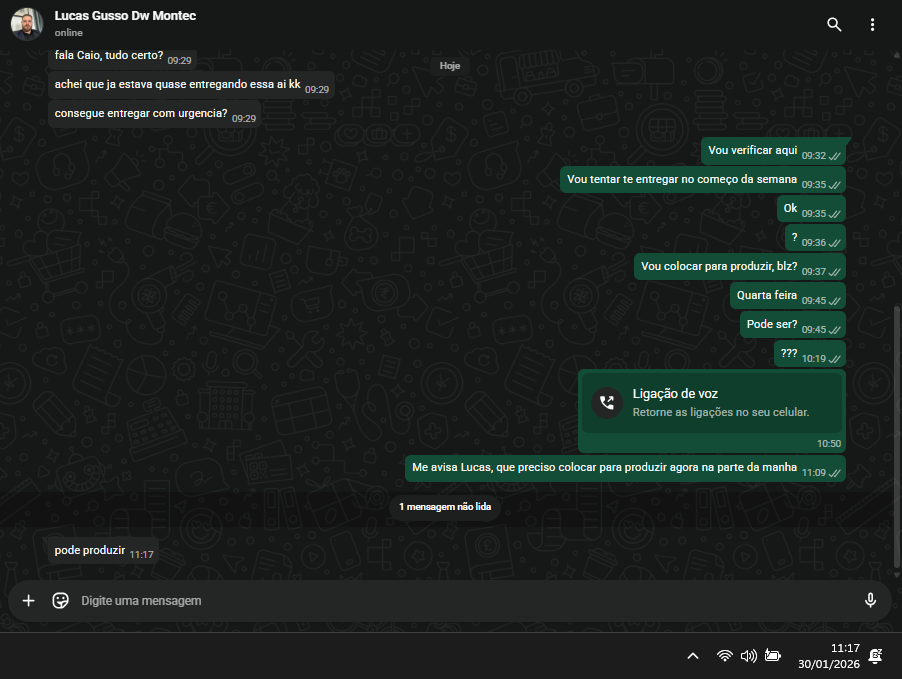Screen dimensions: 902x679
Task: Open the three-dot chat menu
Action: [x=872, y=25]
